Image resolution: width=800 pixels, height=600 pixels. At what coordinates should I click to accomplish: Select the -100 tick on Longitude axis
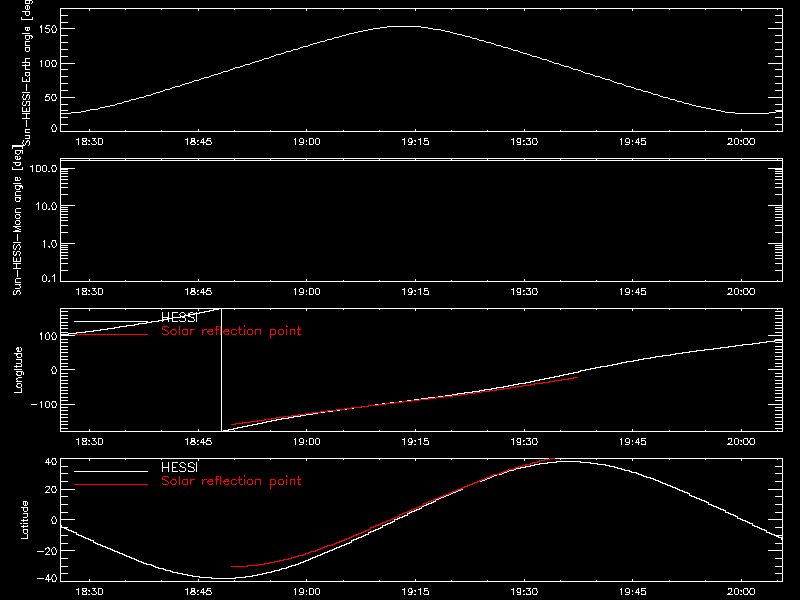pyautogui.click(x=43, y=405)
